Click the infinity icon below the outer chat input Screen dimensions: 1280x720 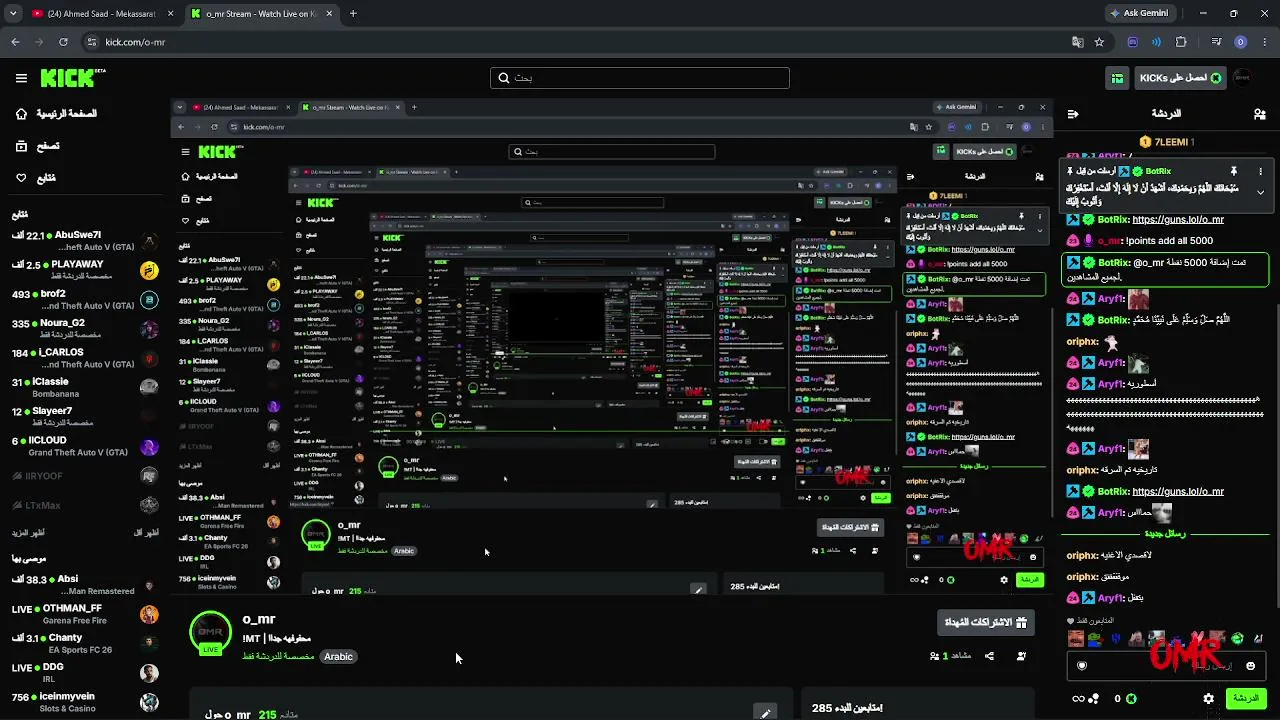tap(1078, 698)
